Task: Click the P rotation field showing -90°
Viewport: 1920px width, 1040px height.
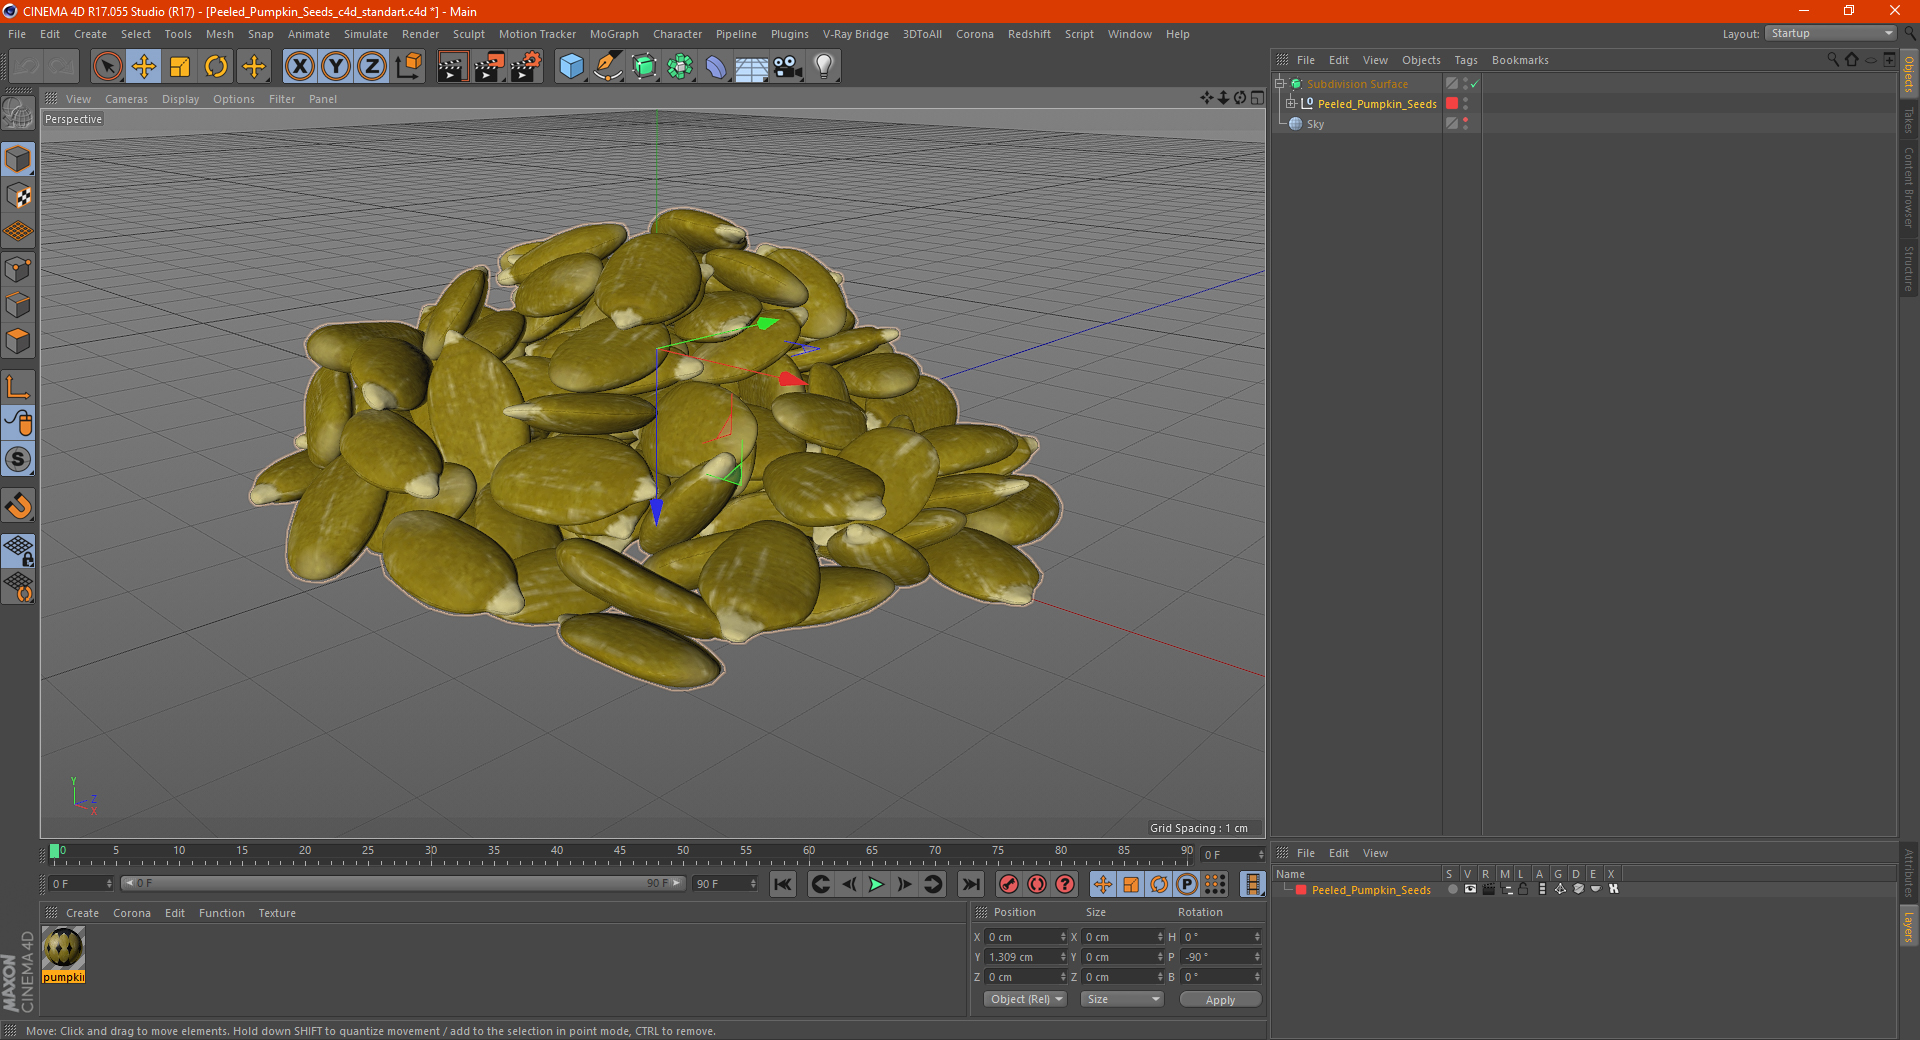Action: [1221, 957]
